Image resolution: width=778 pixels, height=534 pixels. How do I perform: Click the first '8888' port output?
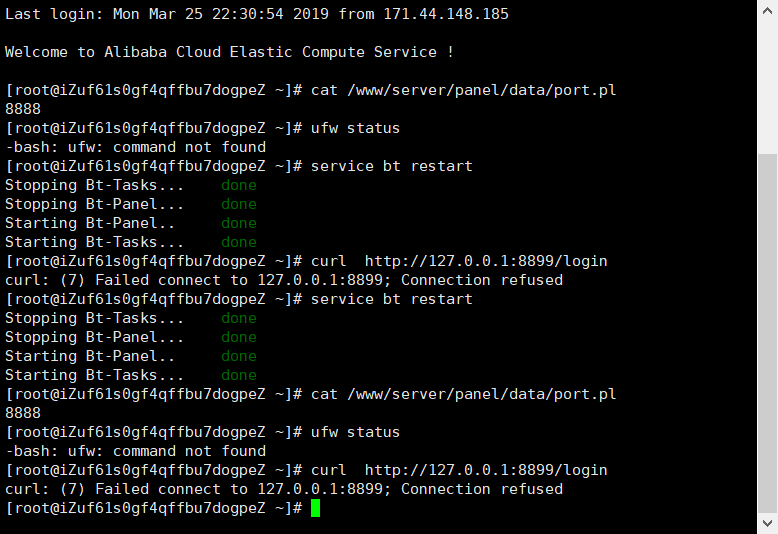pos(23,109)
